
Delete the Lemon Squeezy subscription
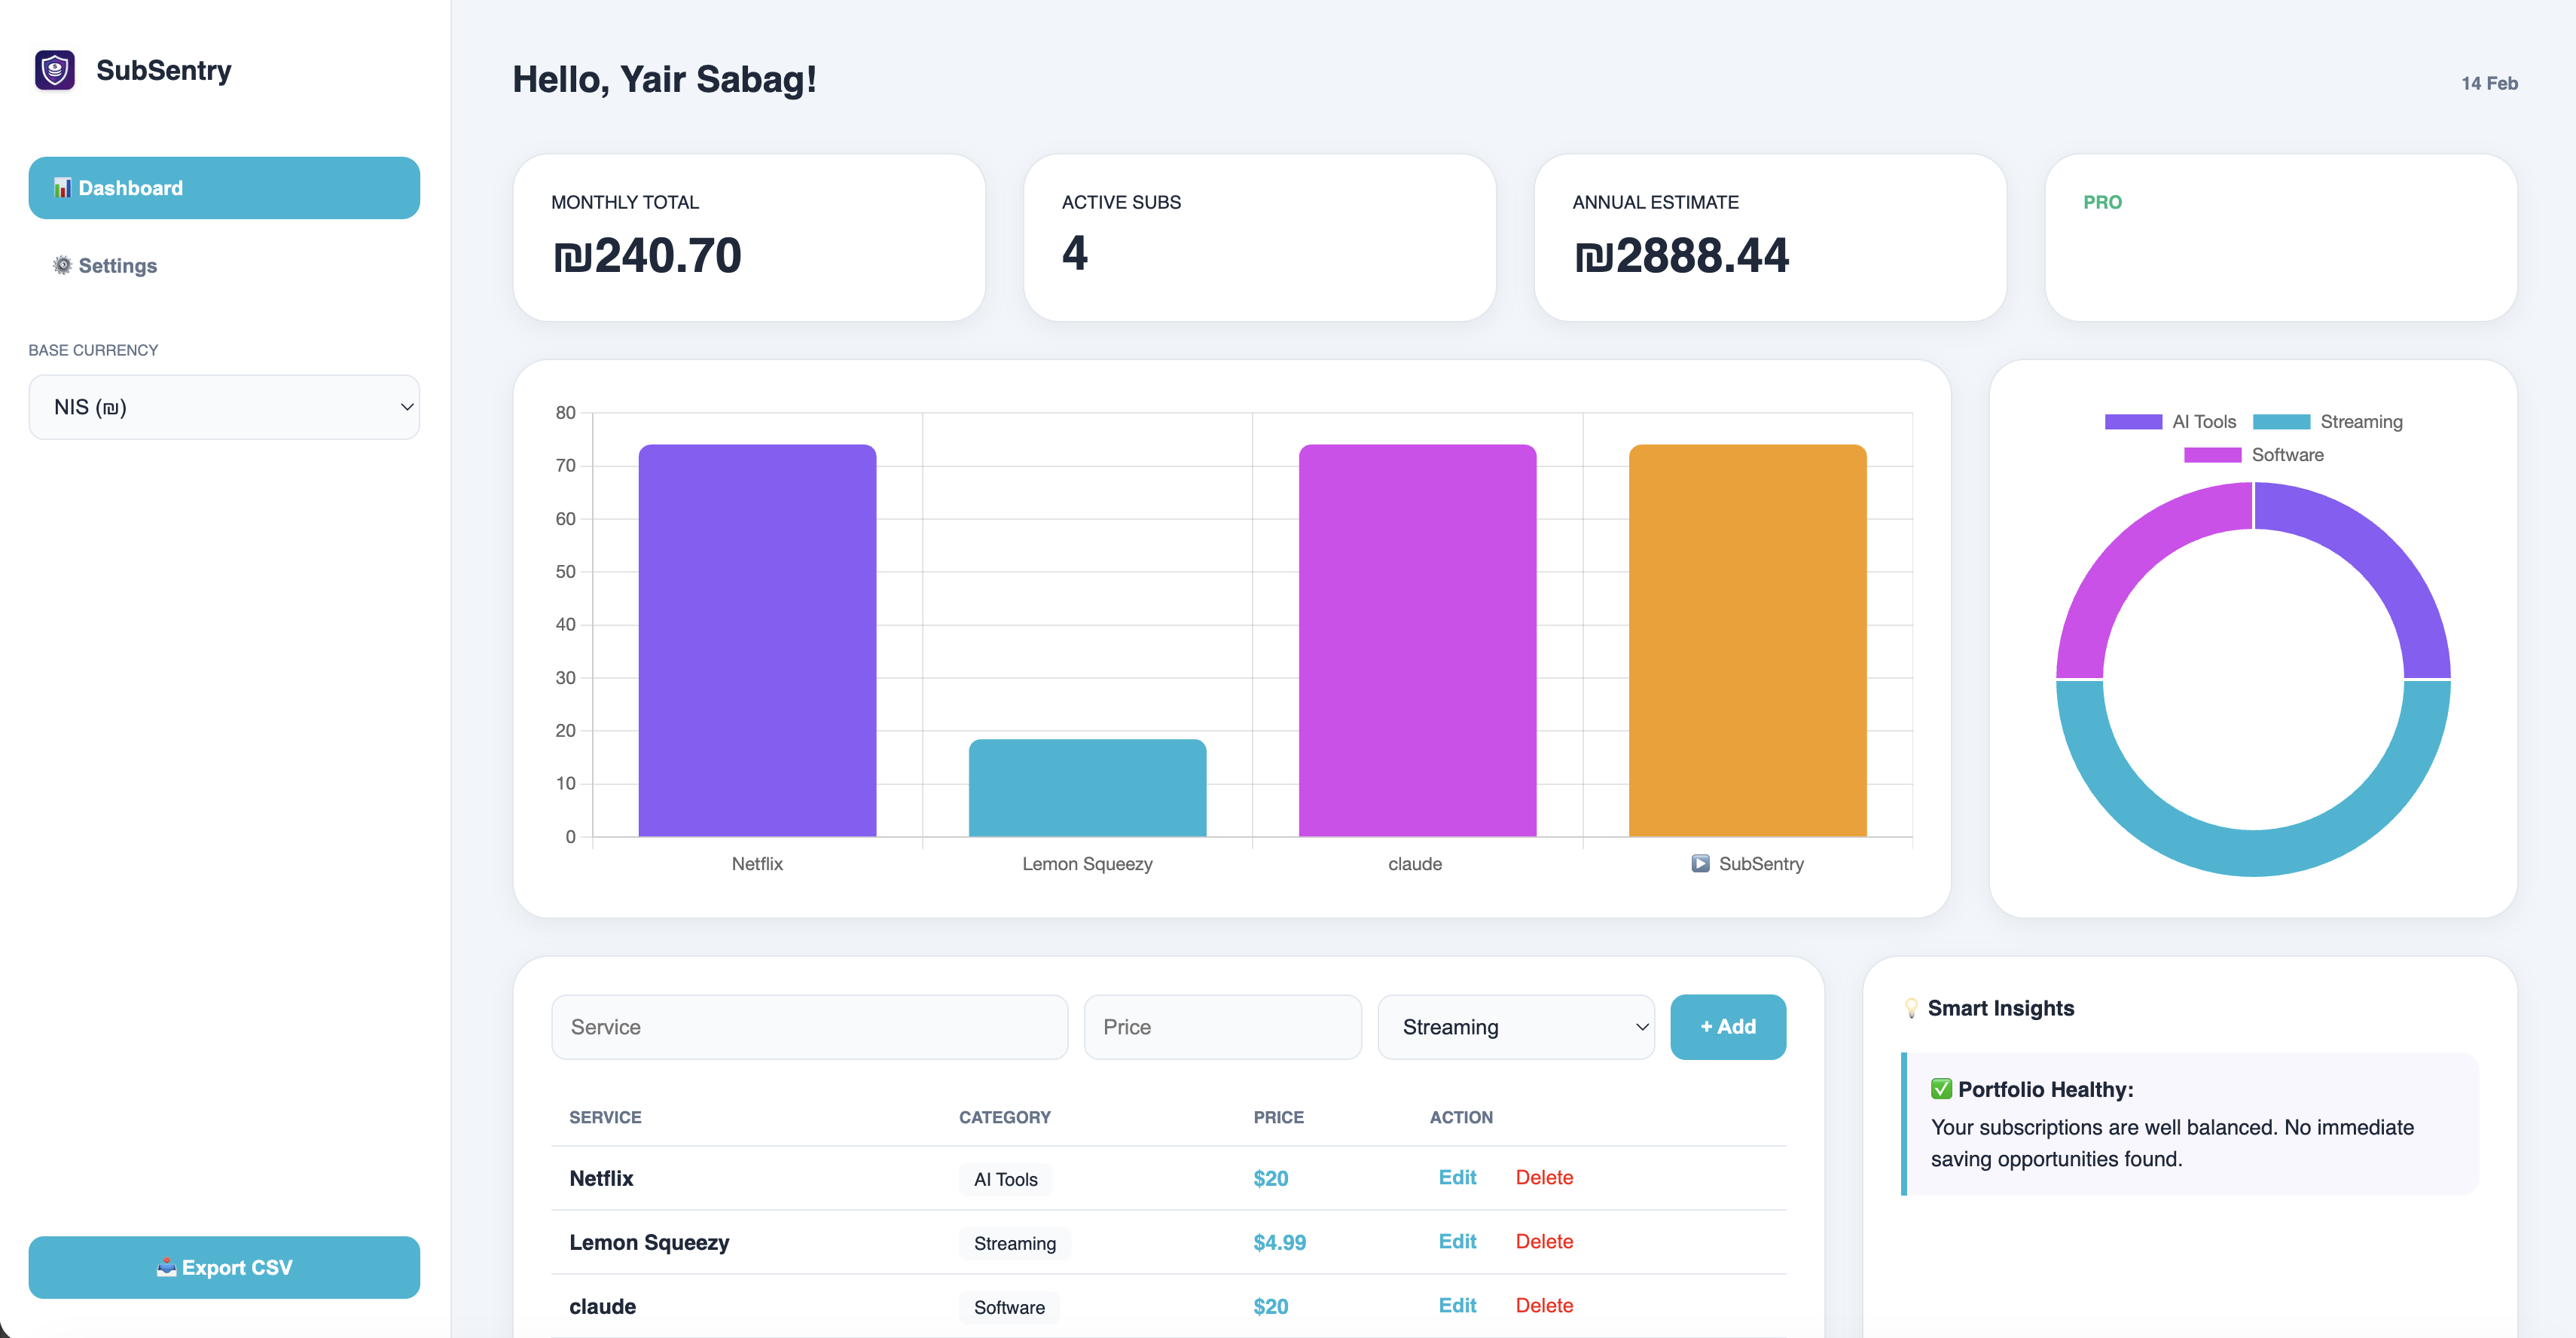1544,1241
